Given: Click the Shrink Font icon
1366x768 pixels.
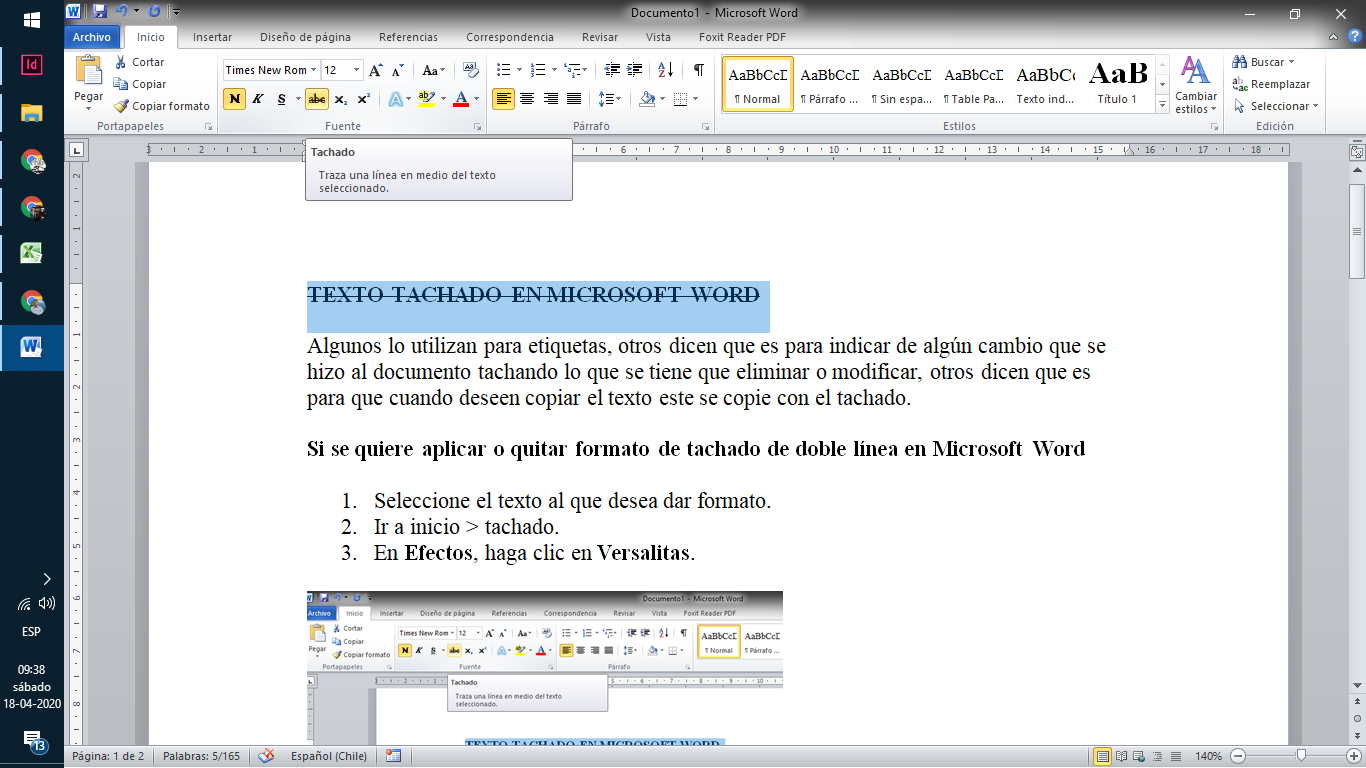Looking at the screenshot, I should [398, 70].
